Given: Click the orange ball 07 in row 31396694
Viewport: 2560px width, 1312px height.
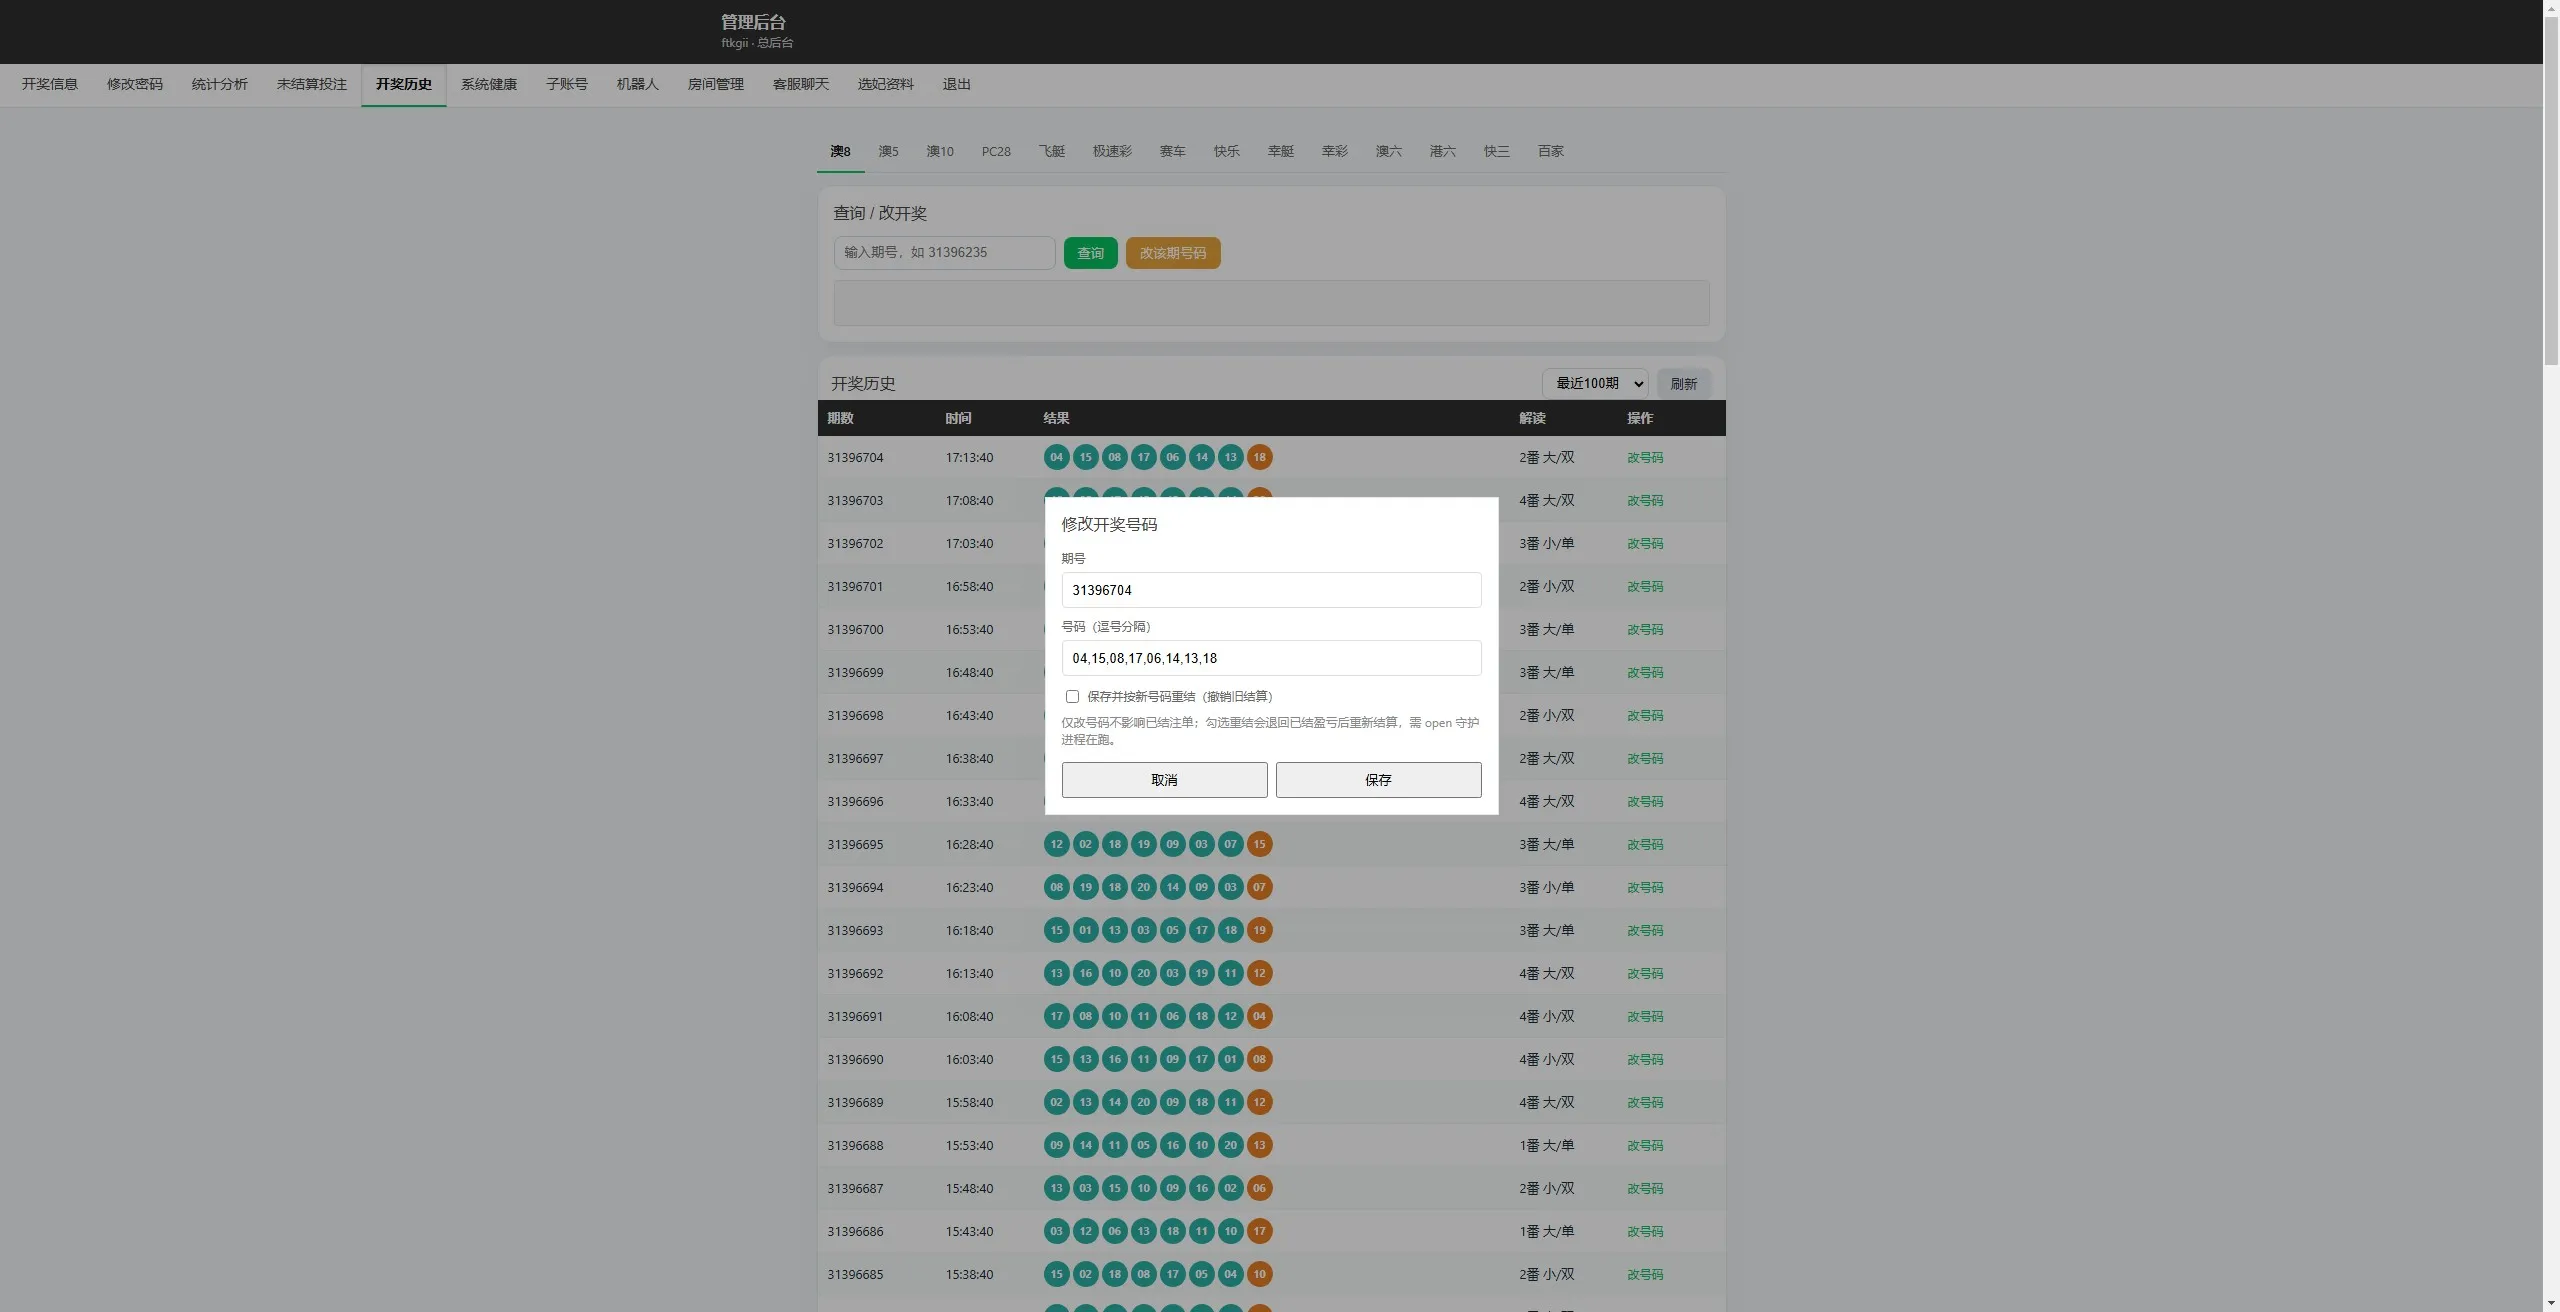Looking at the screenshot, I should pos(1260,887).
